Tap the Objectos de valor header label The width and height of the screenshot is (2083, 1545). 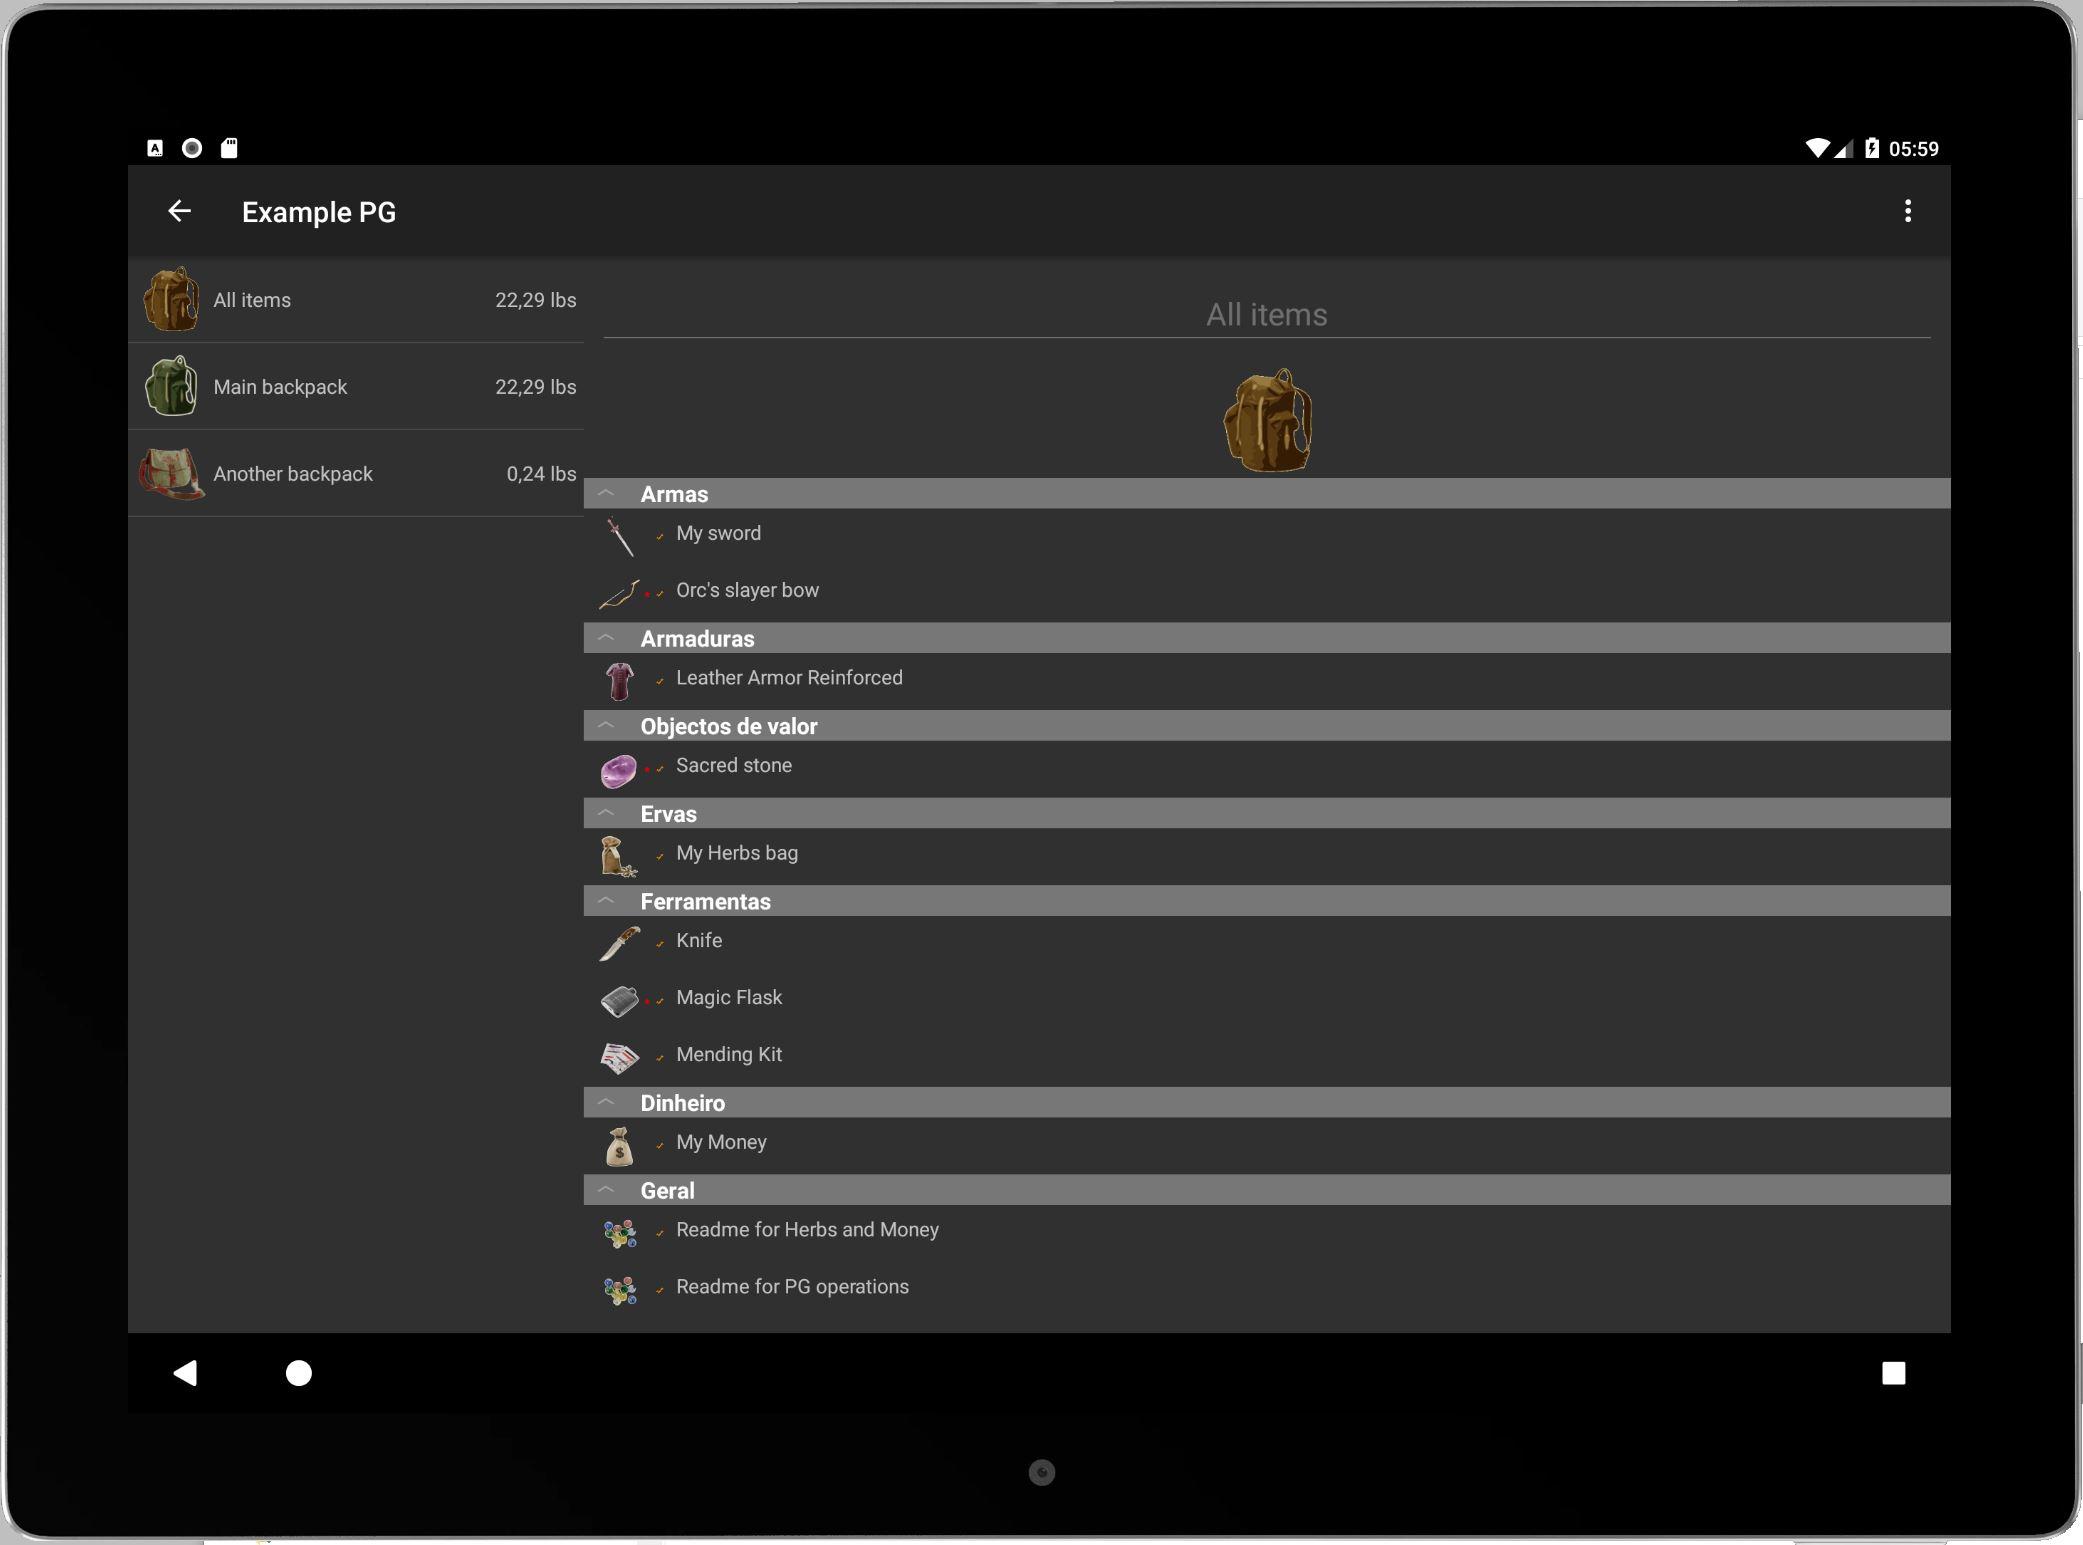(x=729, y=726)
